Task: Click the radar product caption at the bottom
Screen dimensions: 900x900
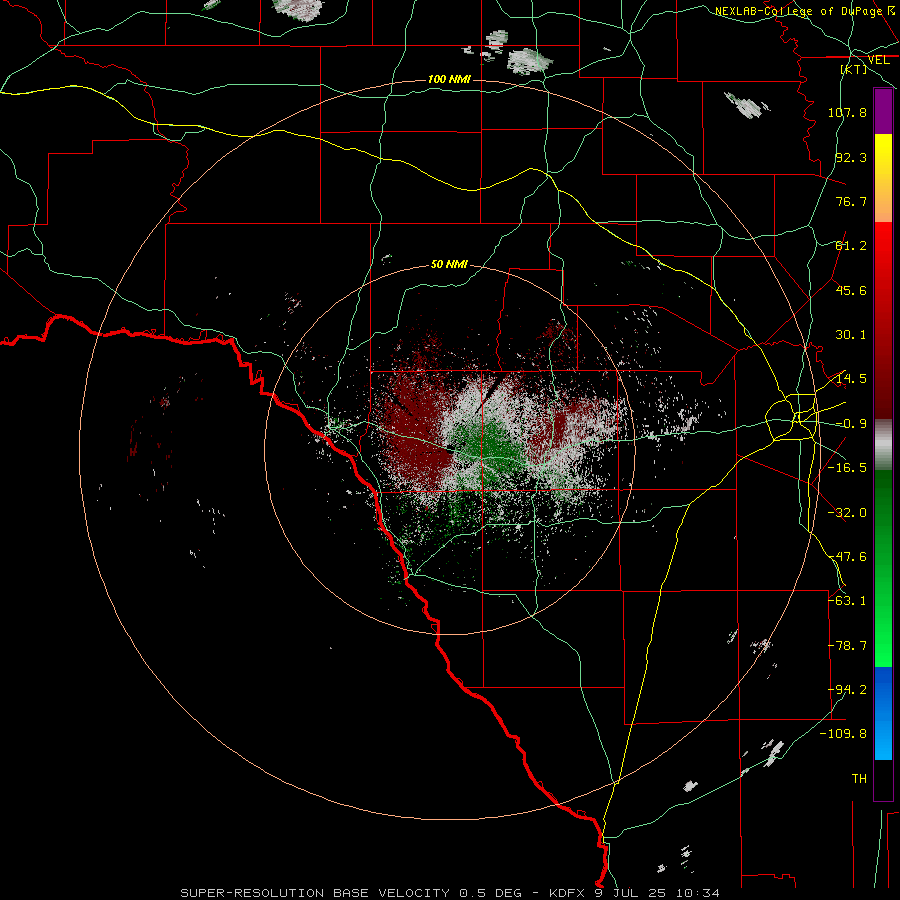Action: coord(450,893)
